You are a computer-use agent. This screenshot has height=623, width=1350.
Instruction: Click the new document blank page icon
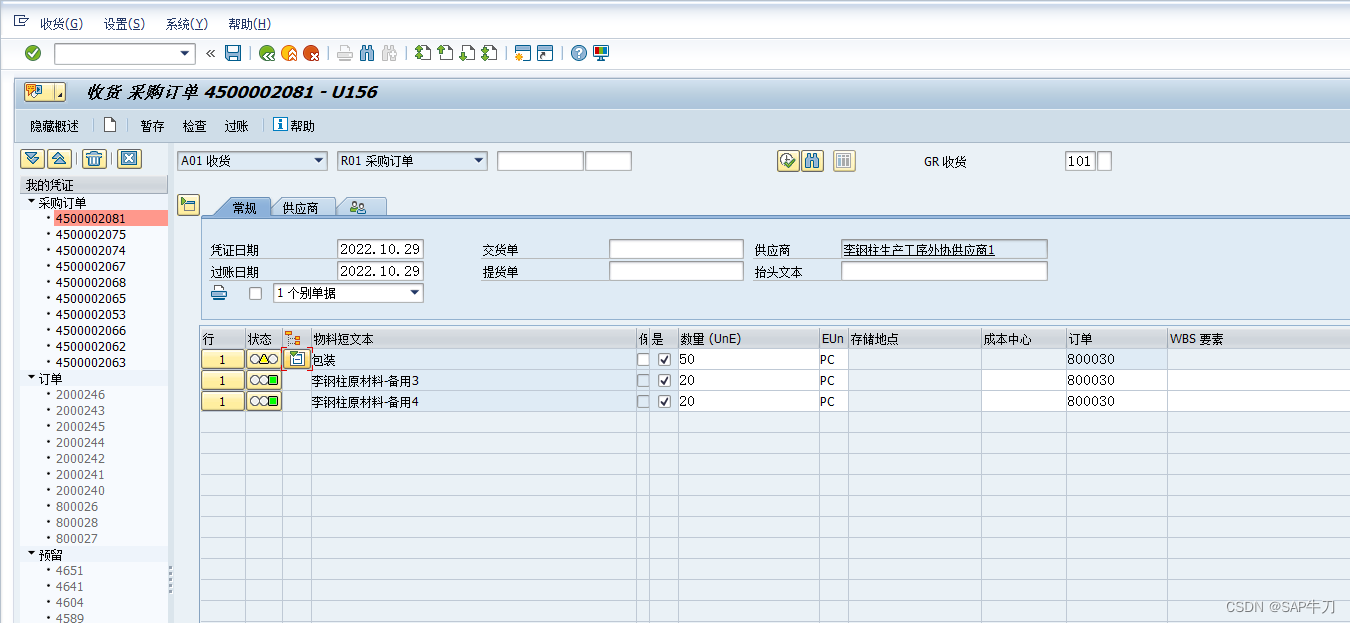(110, 125)
